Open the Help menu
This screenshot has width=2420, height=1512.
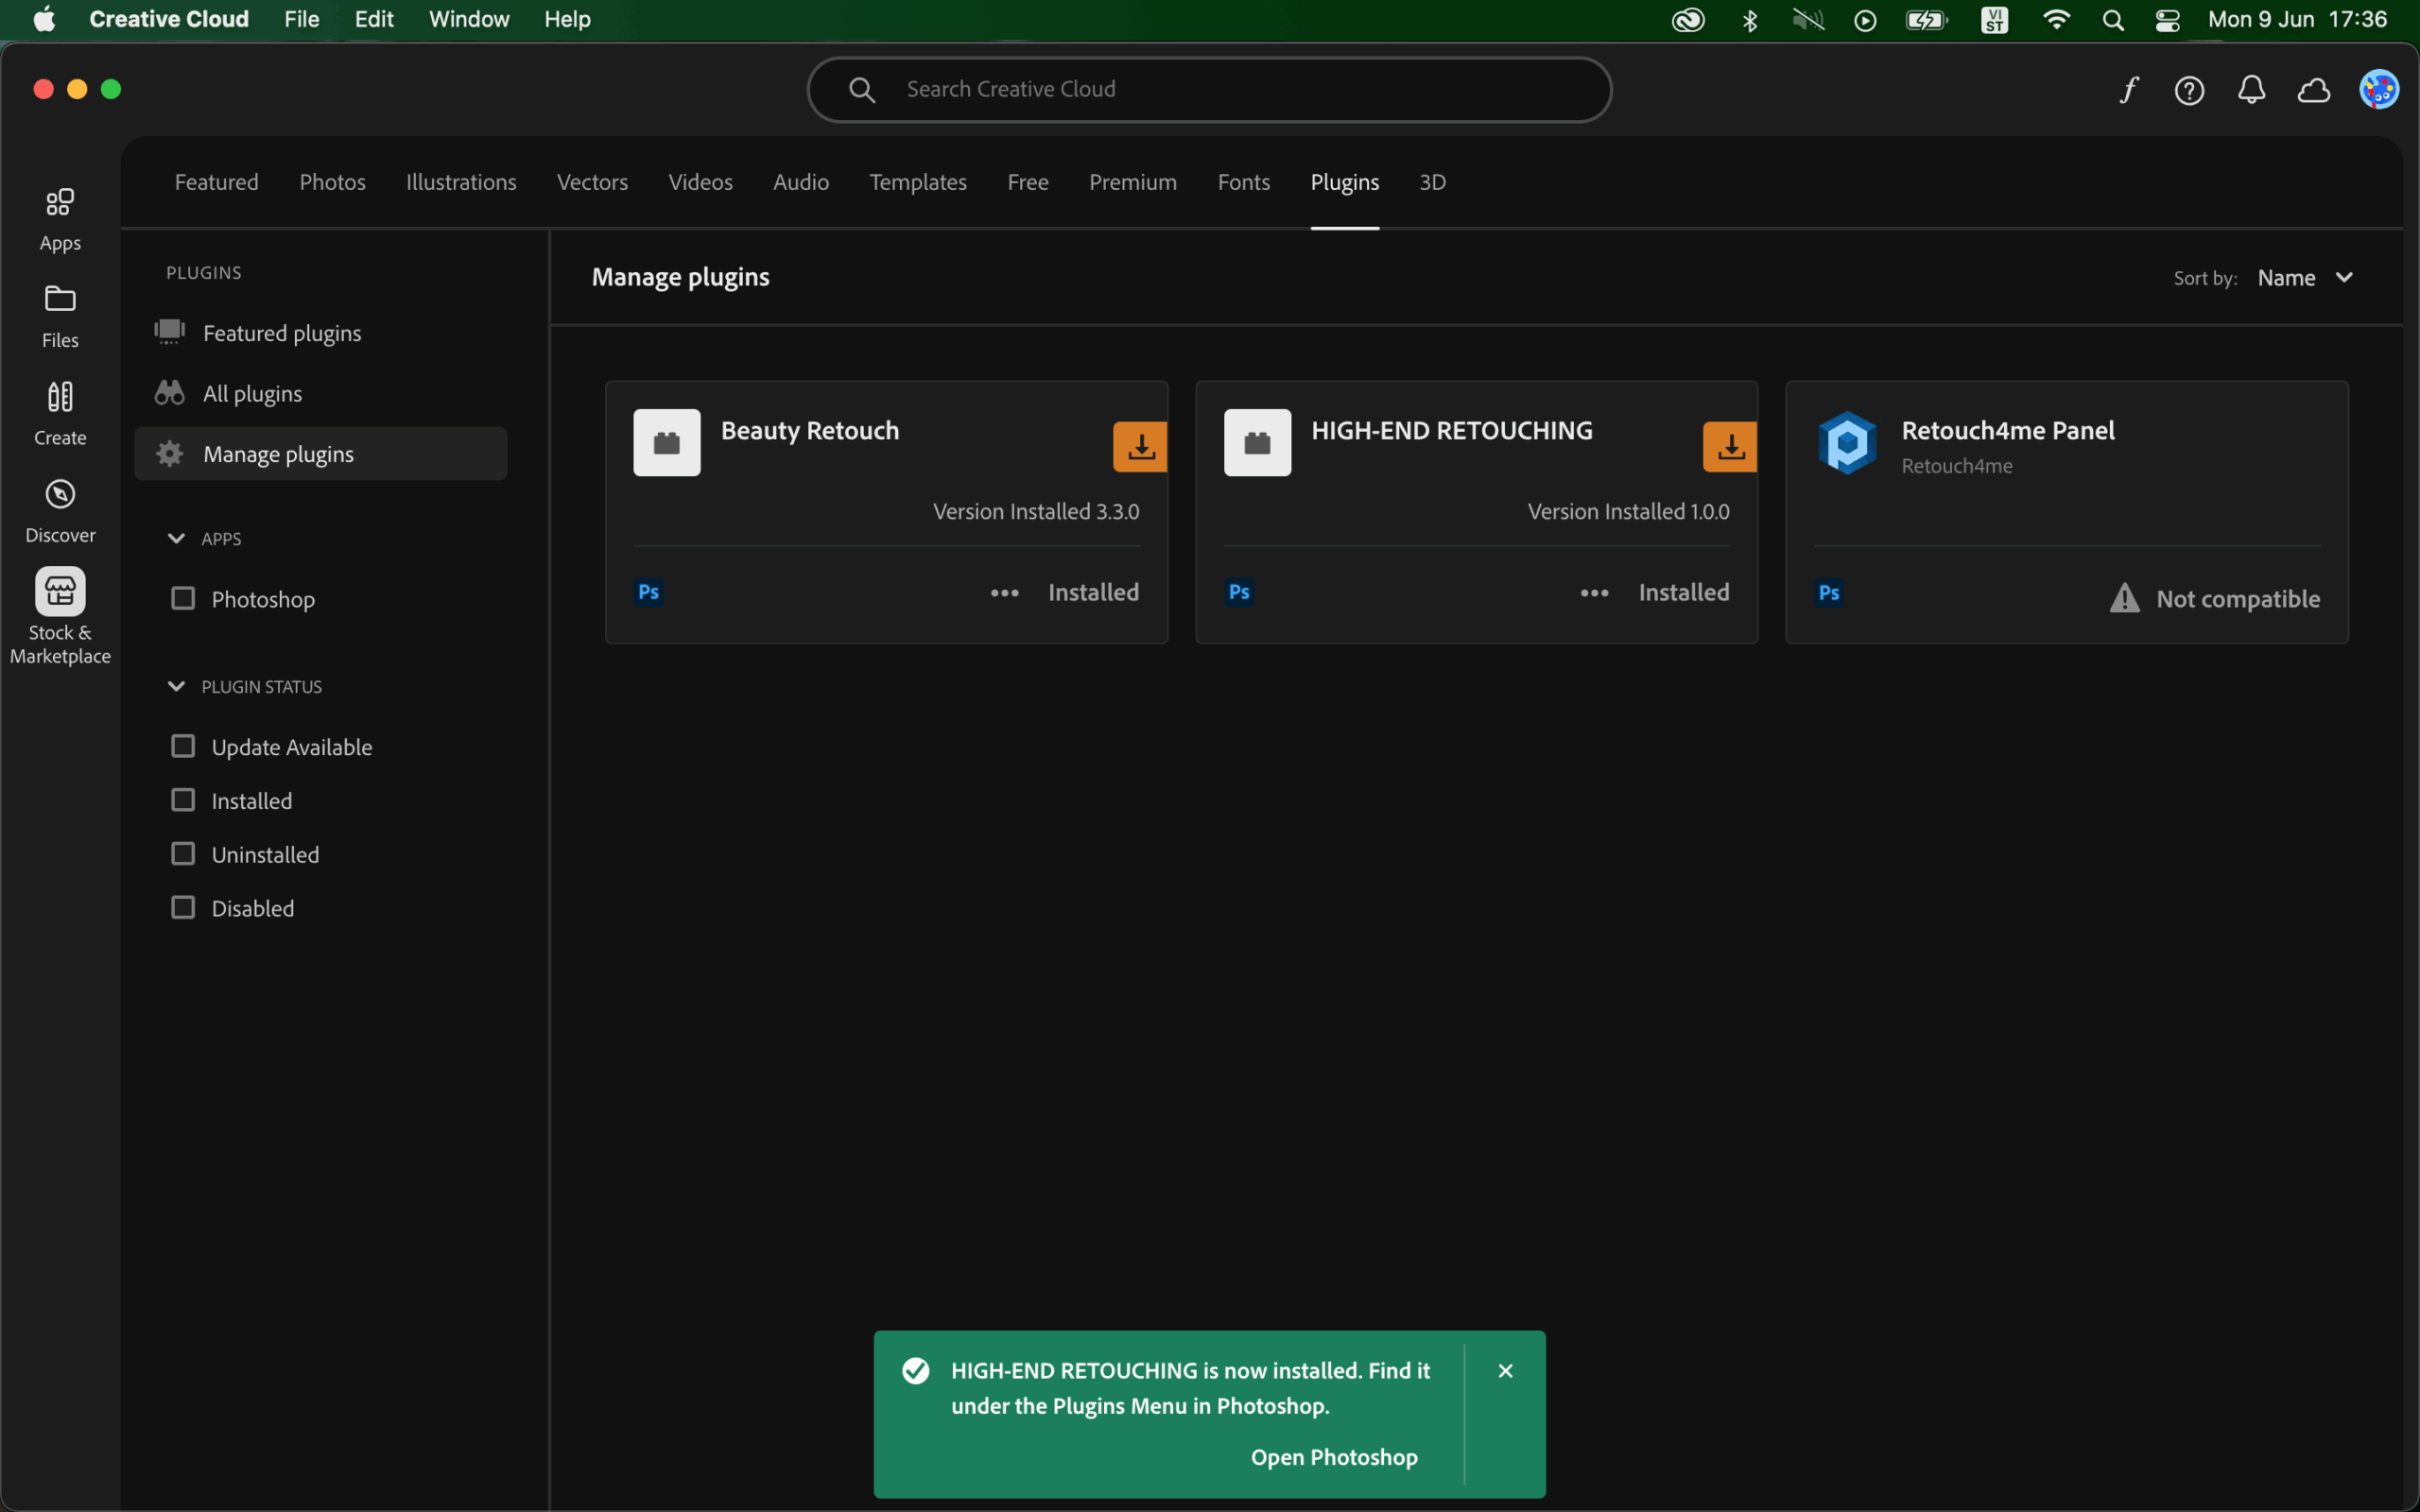567,19
